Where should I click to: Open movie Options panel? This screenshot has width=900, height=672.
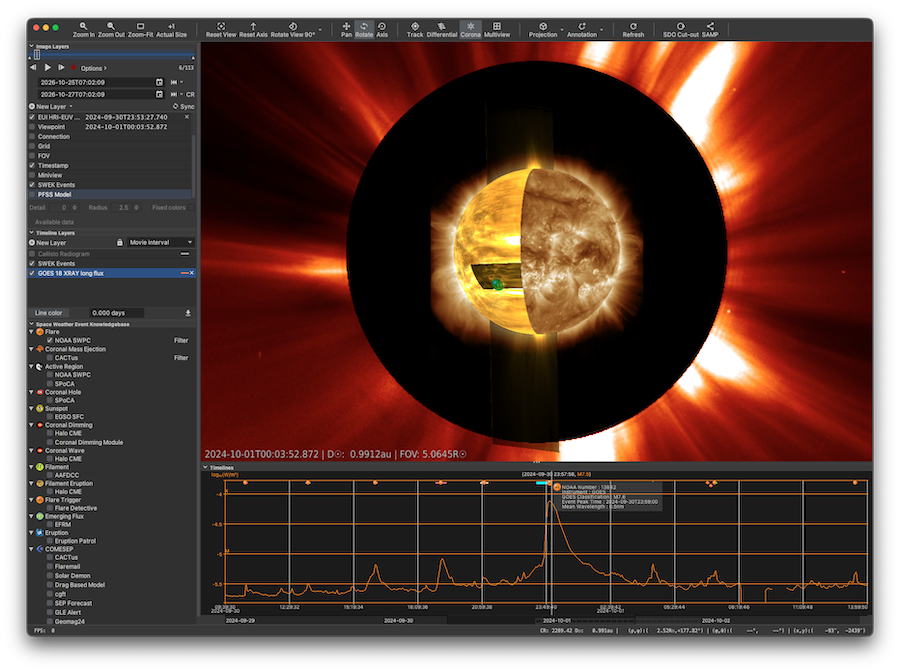point(93,68)
